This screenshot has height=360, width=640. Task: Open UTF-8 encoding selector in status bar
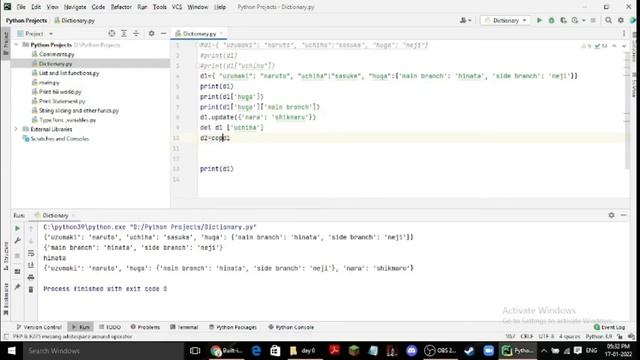(x=546, y=337)
